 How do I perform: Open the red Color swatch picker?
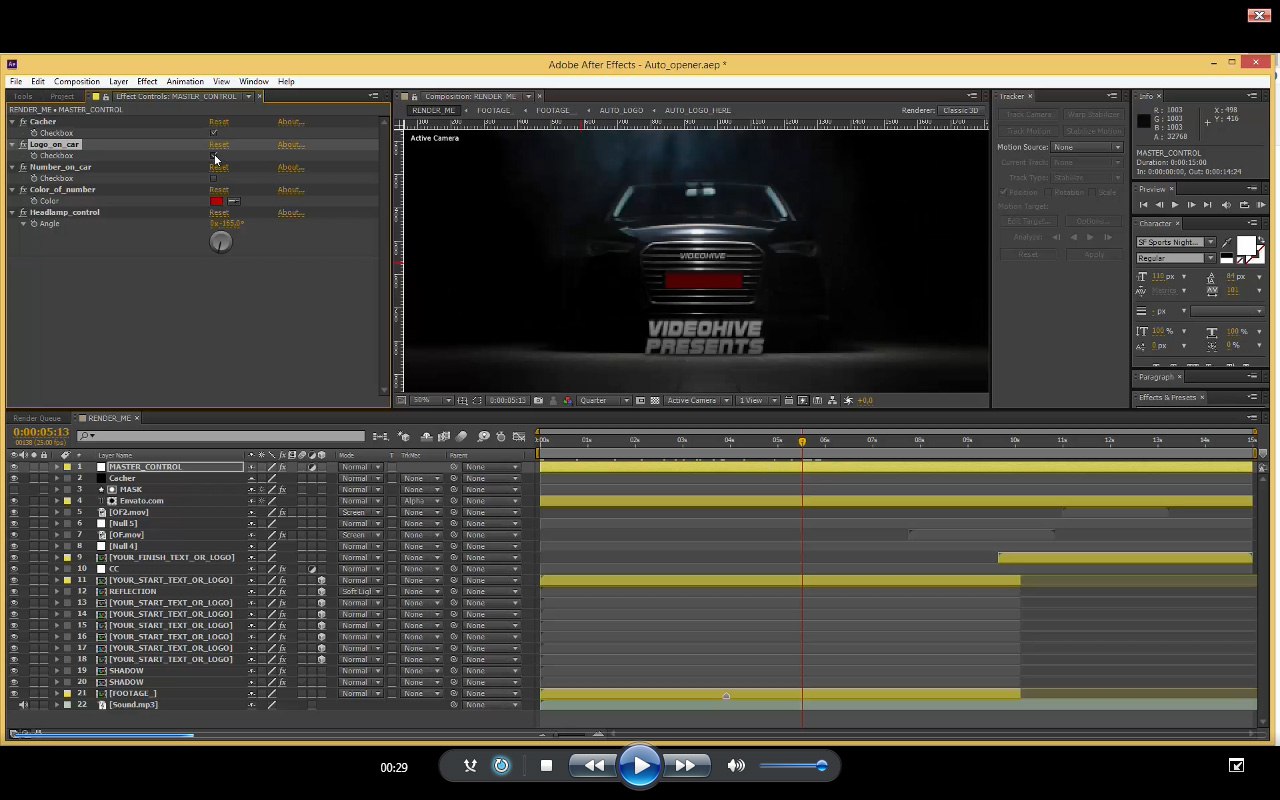coord(216,201)
